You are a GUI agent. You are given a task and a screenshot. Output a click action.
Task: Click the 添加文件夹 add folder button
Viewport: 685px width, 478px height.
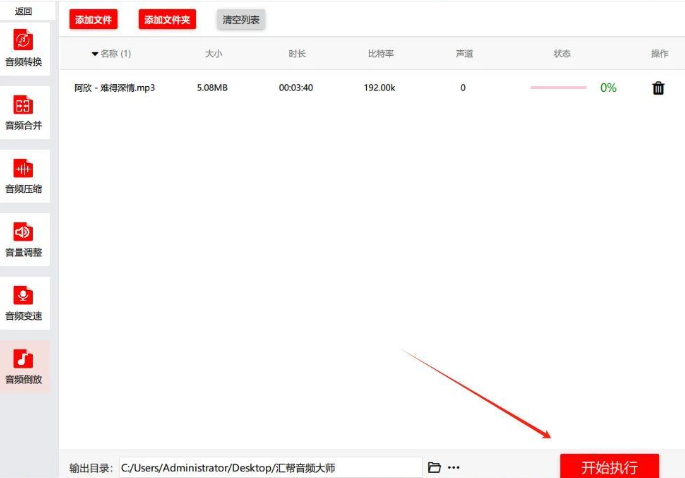click(167, 20)
